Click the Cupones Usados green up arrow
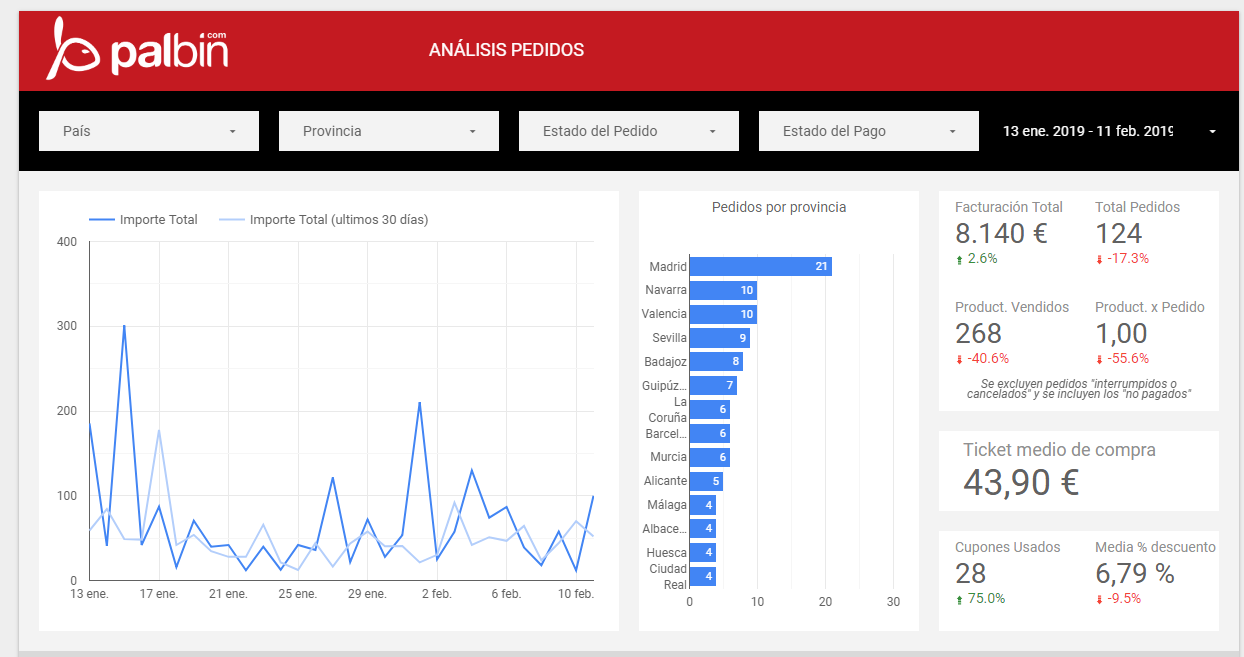The height and width of the screenshot is (657, 1244). coord(959,599)
